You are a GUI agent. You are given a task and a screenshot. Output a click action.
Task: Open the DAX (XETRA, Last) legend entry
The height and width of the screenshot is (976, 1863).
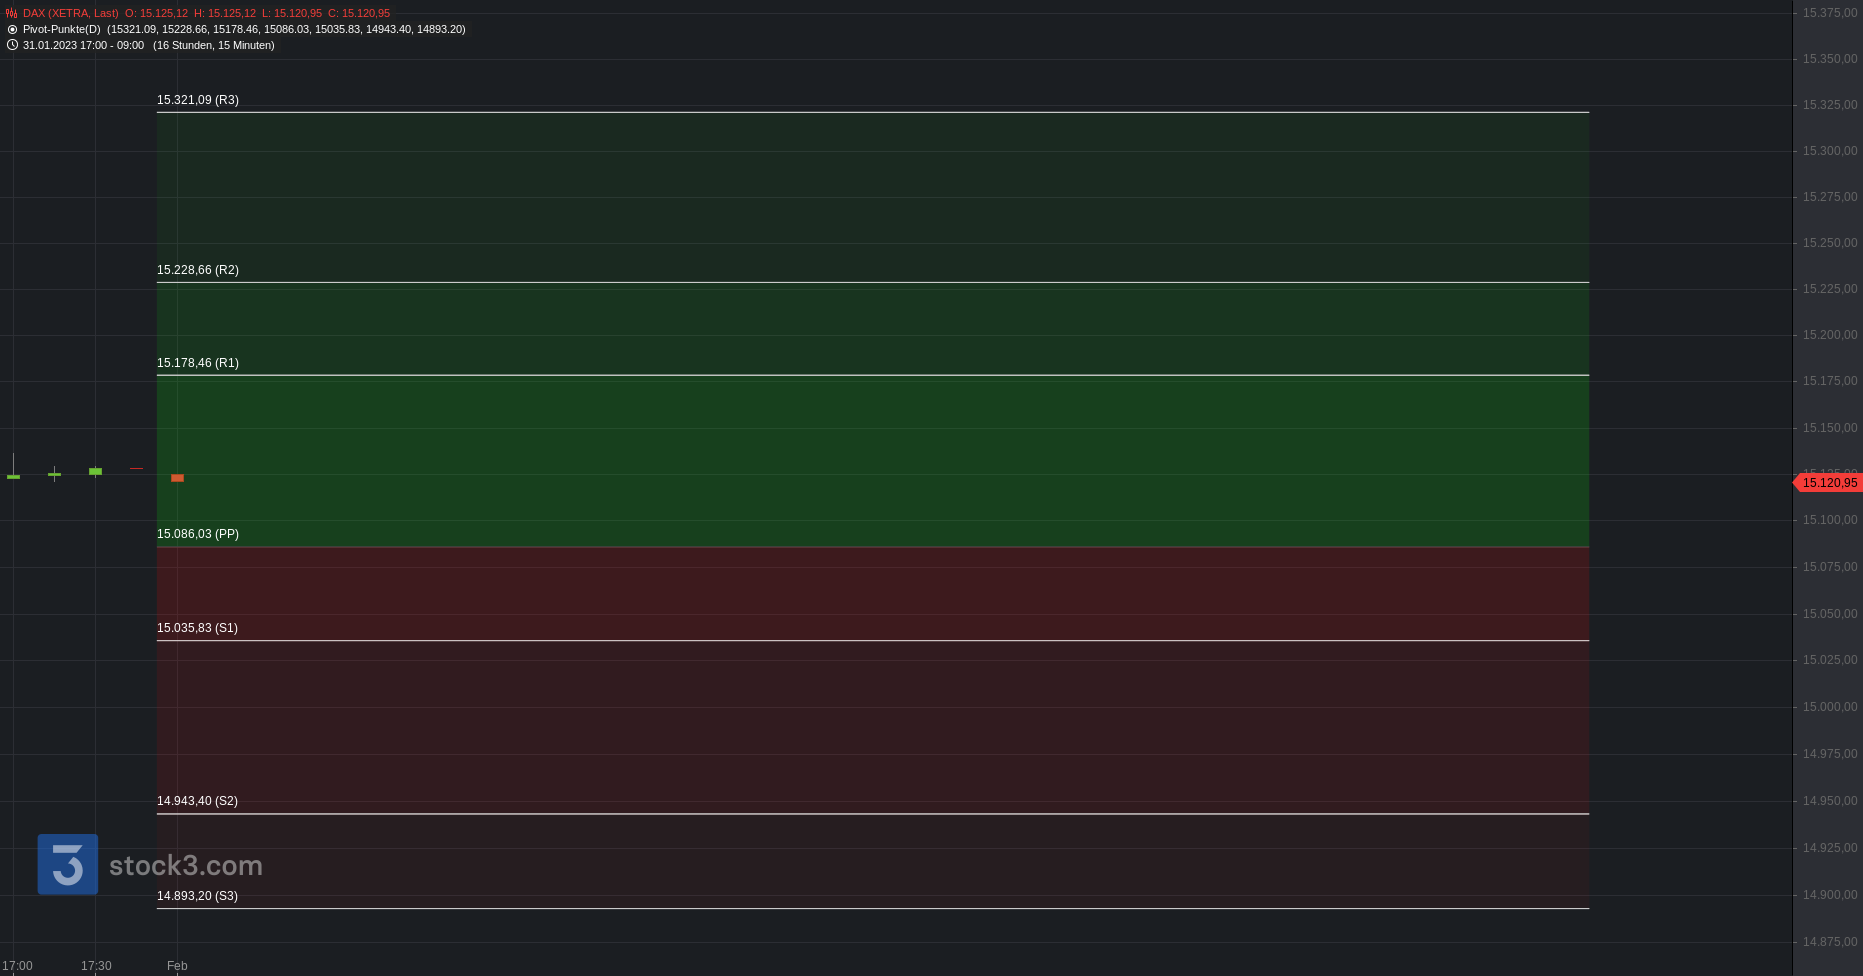pos(70,14)
